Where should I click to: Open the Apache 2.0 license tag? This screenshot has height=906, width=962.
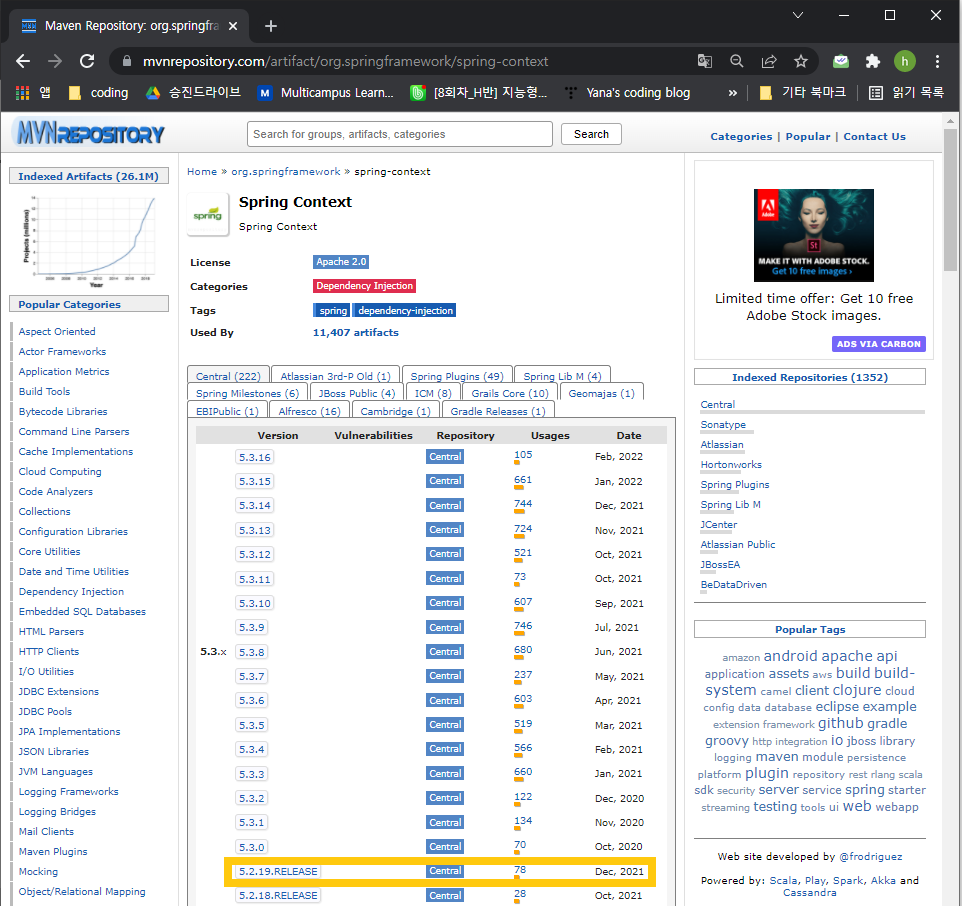[341, 262]
